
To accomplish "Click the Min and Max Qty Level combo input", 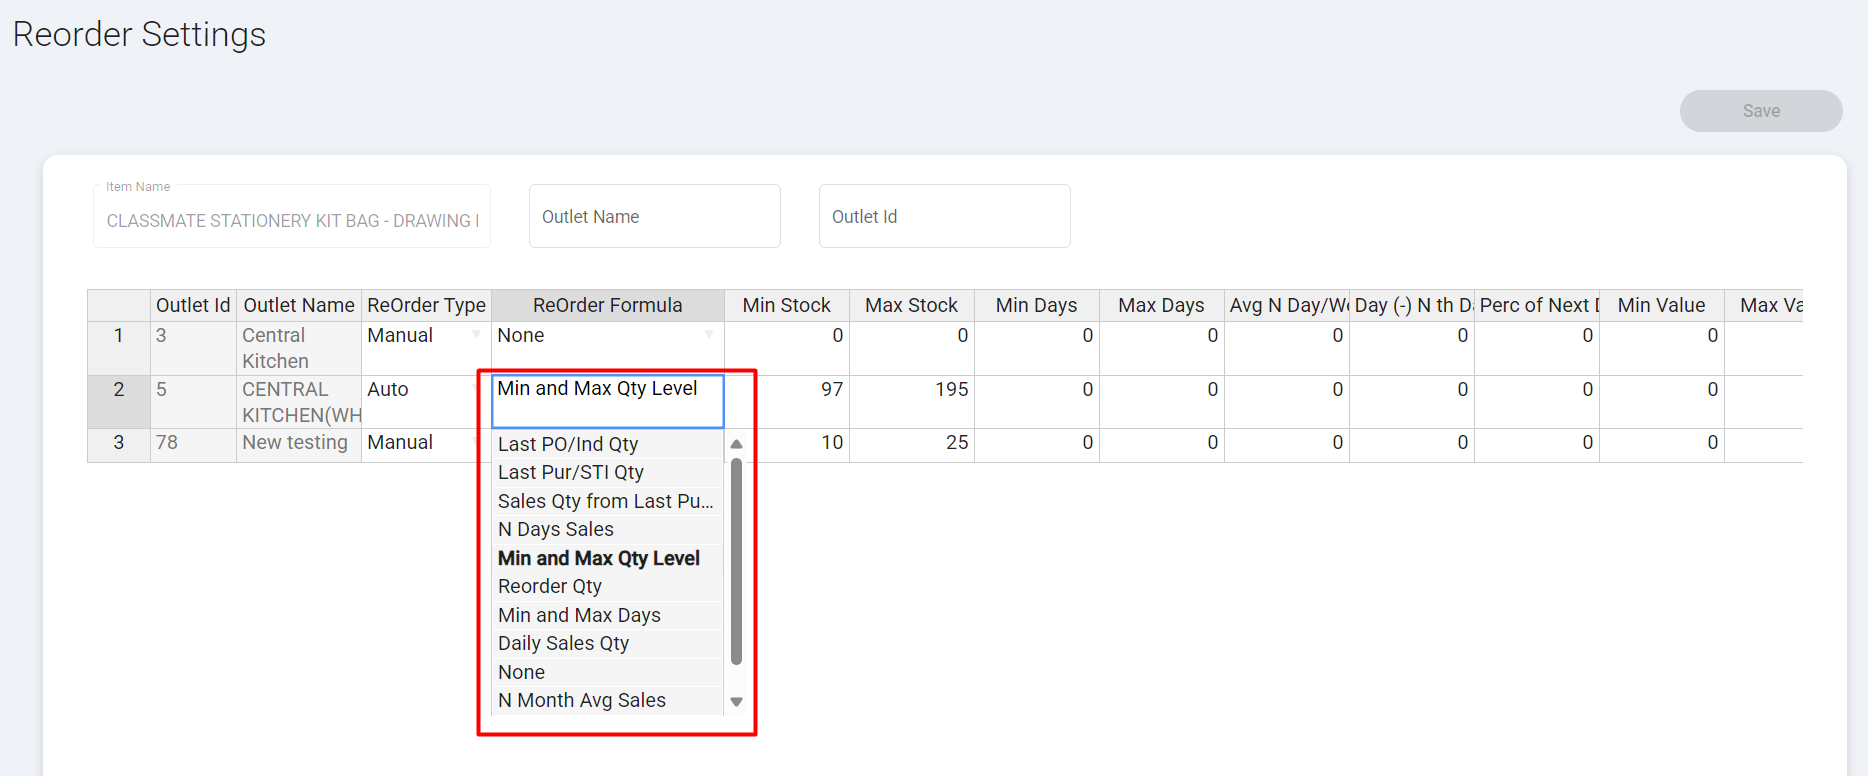I will coord(607,400).
